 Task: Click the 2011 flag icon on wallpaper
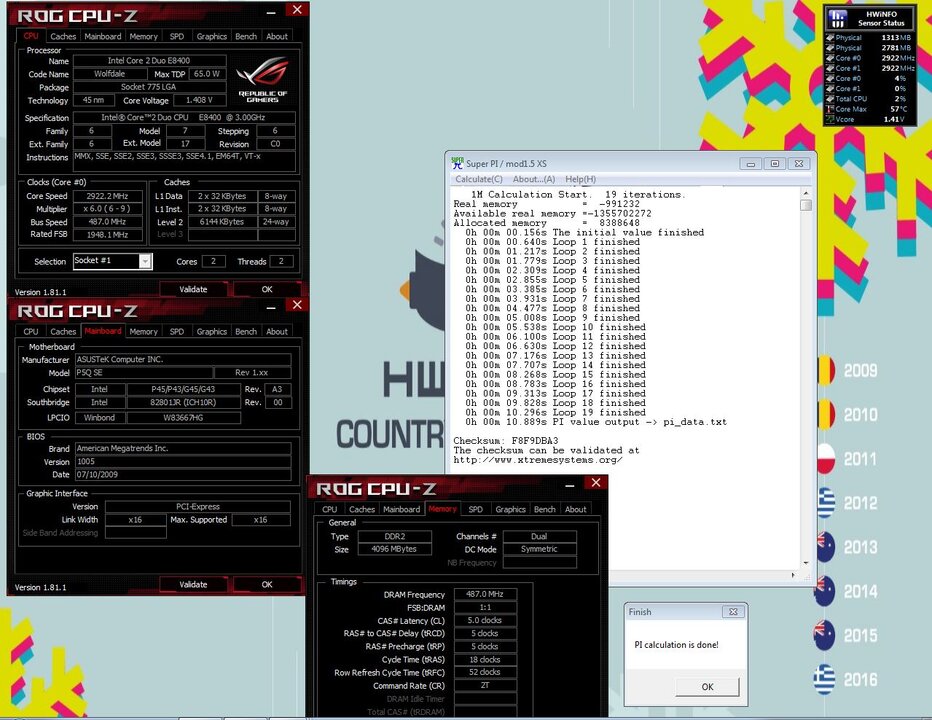(x=826, y=459)
